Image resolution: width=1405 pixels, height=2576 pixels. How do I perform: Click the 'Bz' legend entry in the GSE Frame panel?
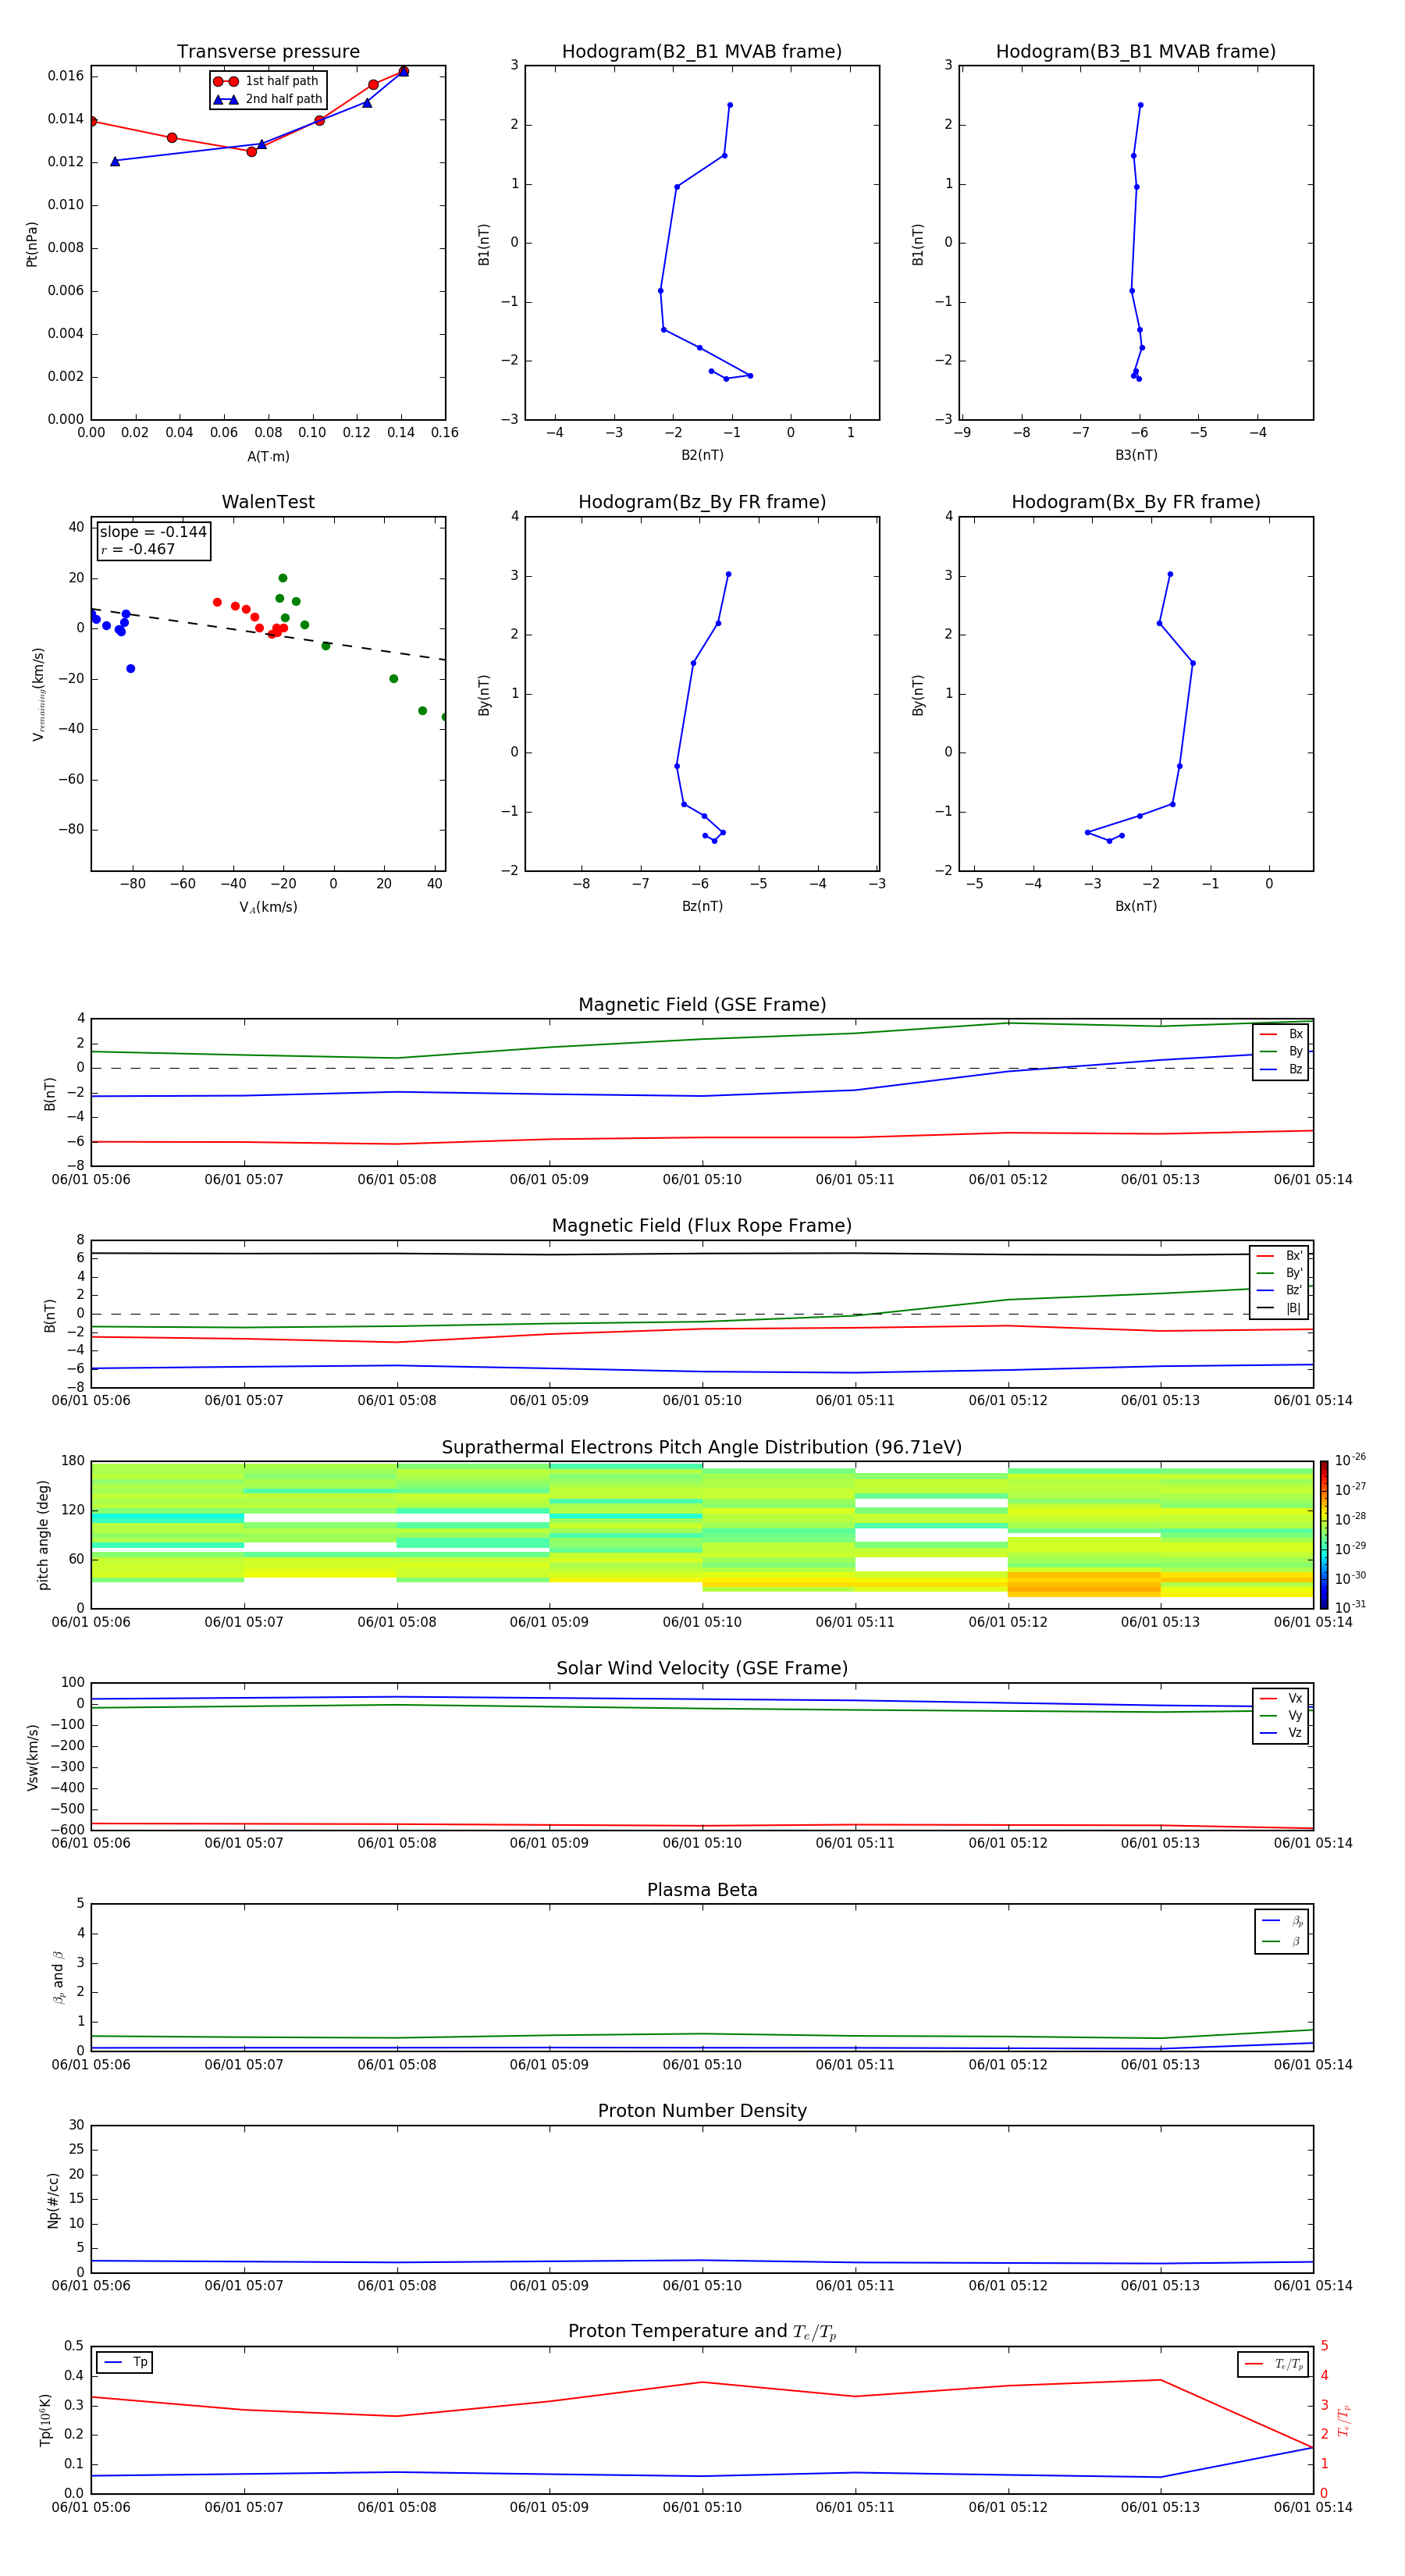click(x=1282, y=1069)
